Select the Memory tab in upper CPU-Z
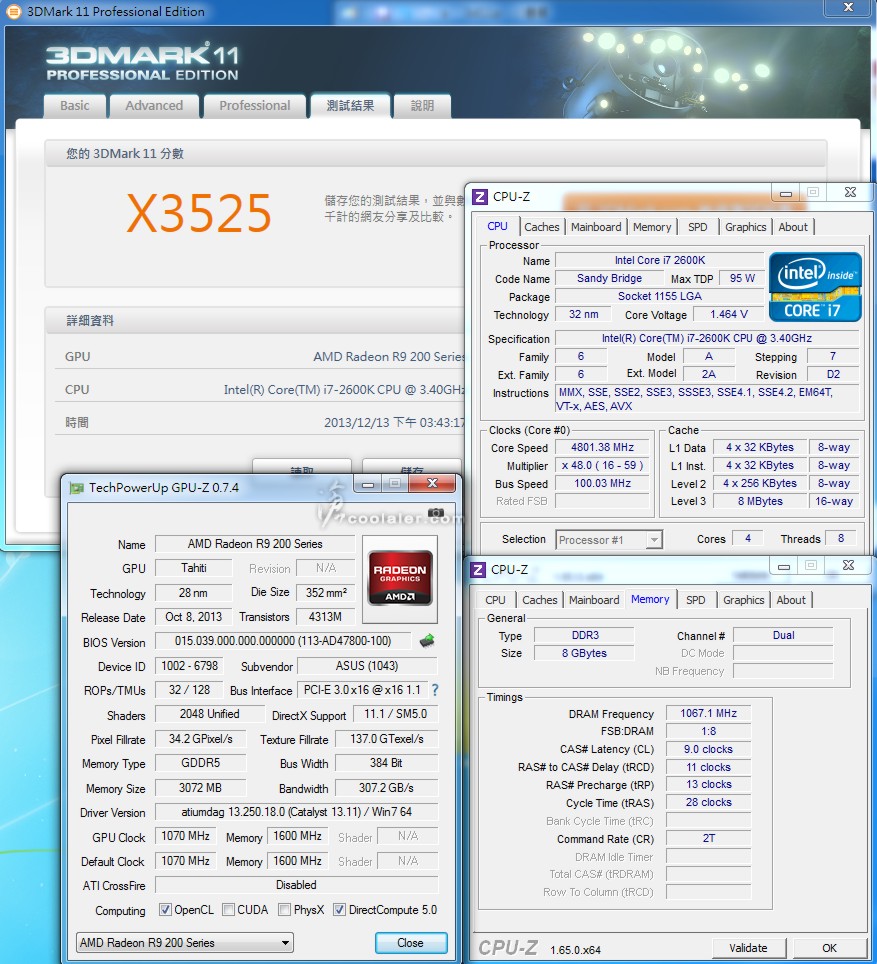 652,227
